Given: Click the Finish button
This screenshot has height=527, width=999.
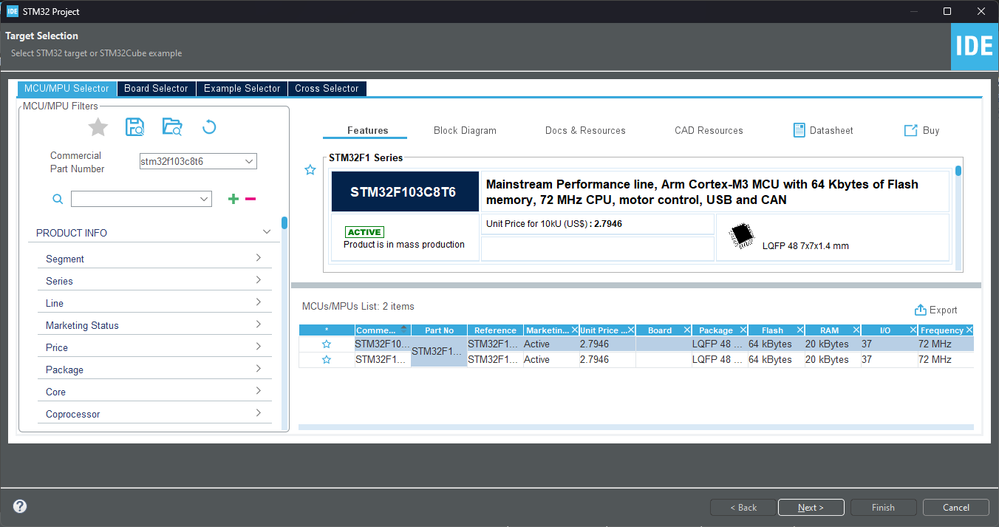Looking at the screenshot, I should [x=883, y=507].
